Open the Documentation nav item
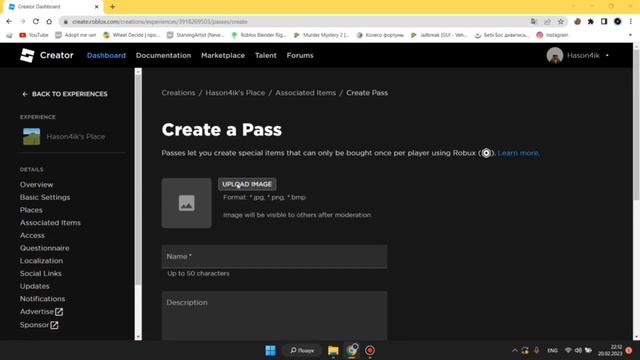 pos(163,56)
